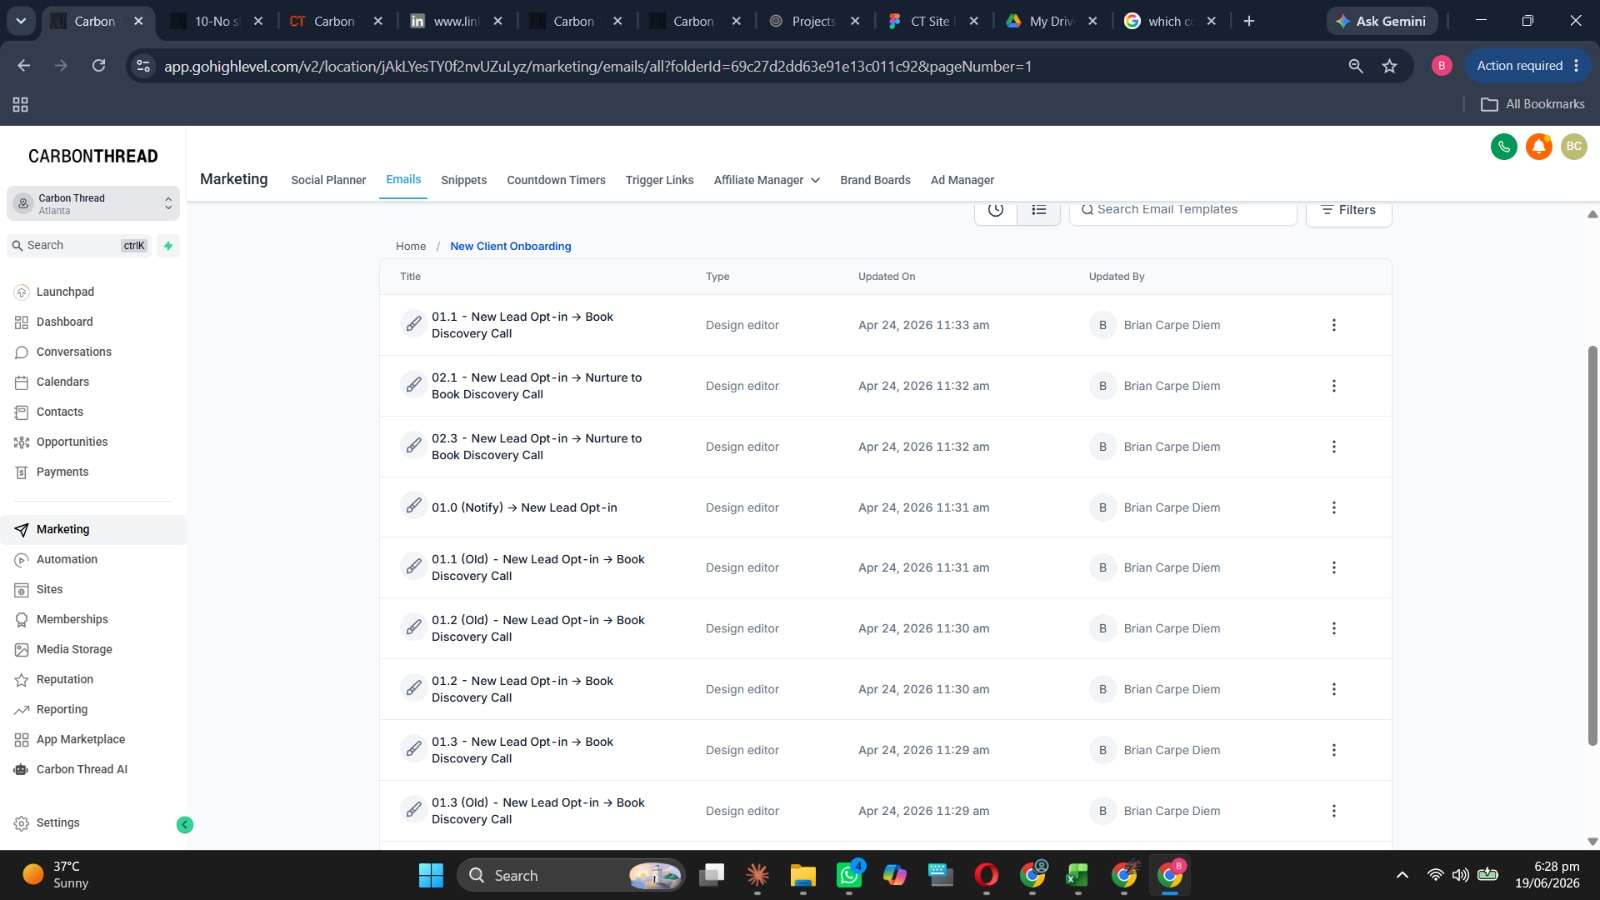Open the orange notifications bell
The image size is (1600, 900).
(x=1539, y=147)
